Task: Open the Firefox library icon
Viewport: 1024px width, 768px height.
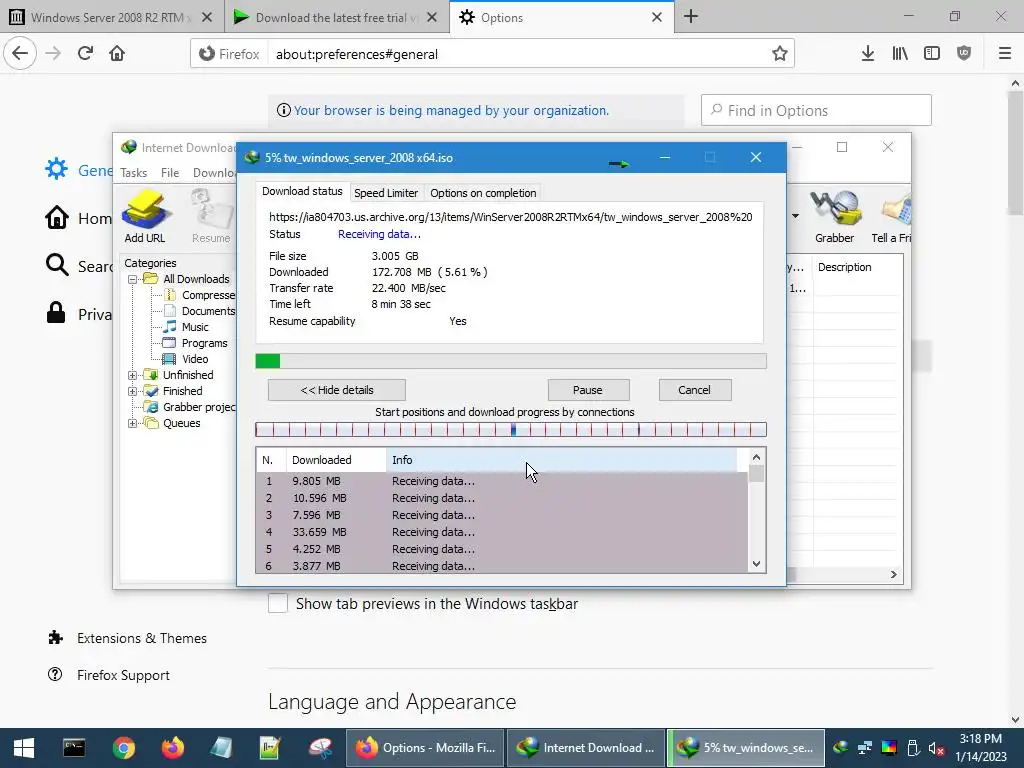Action: point(900,54)
